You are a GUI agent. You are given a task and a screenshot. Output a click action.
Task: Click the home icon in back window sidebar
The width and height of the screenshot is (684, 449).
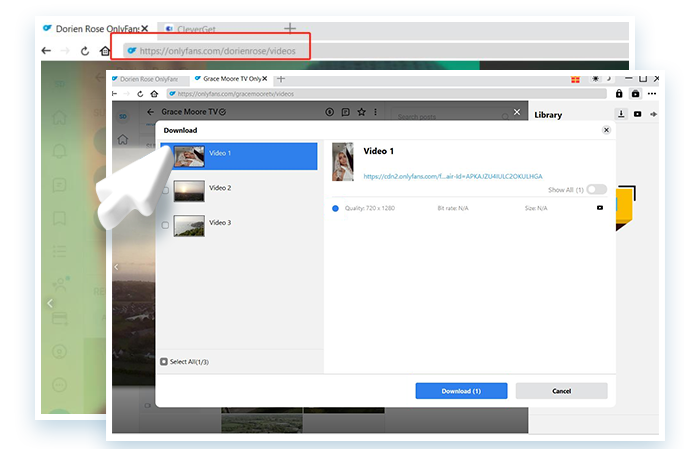60,117
